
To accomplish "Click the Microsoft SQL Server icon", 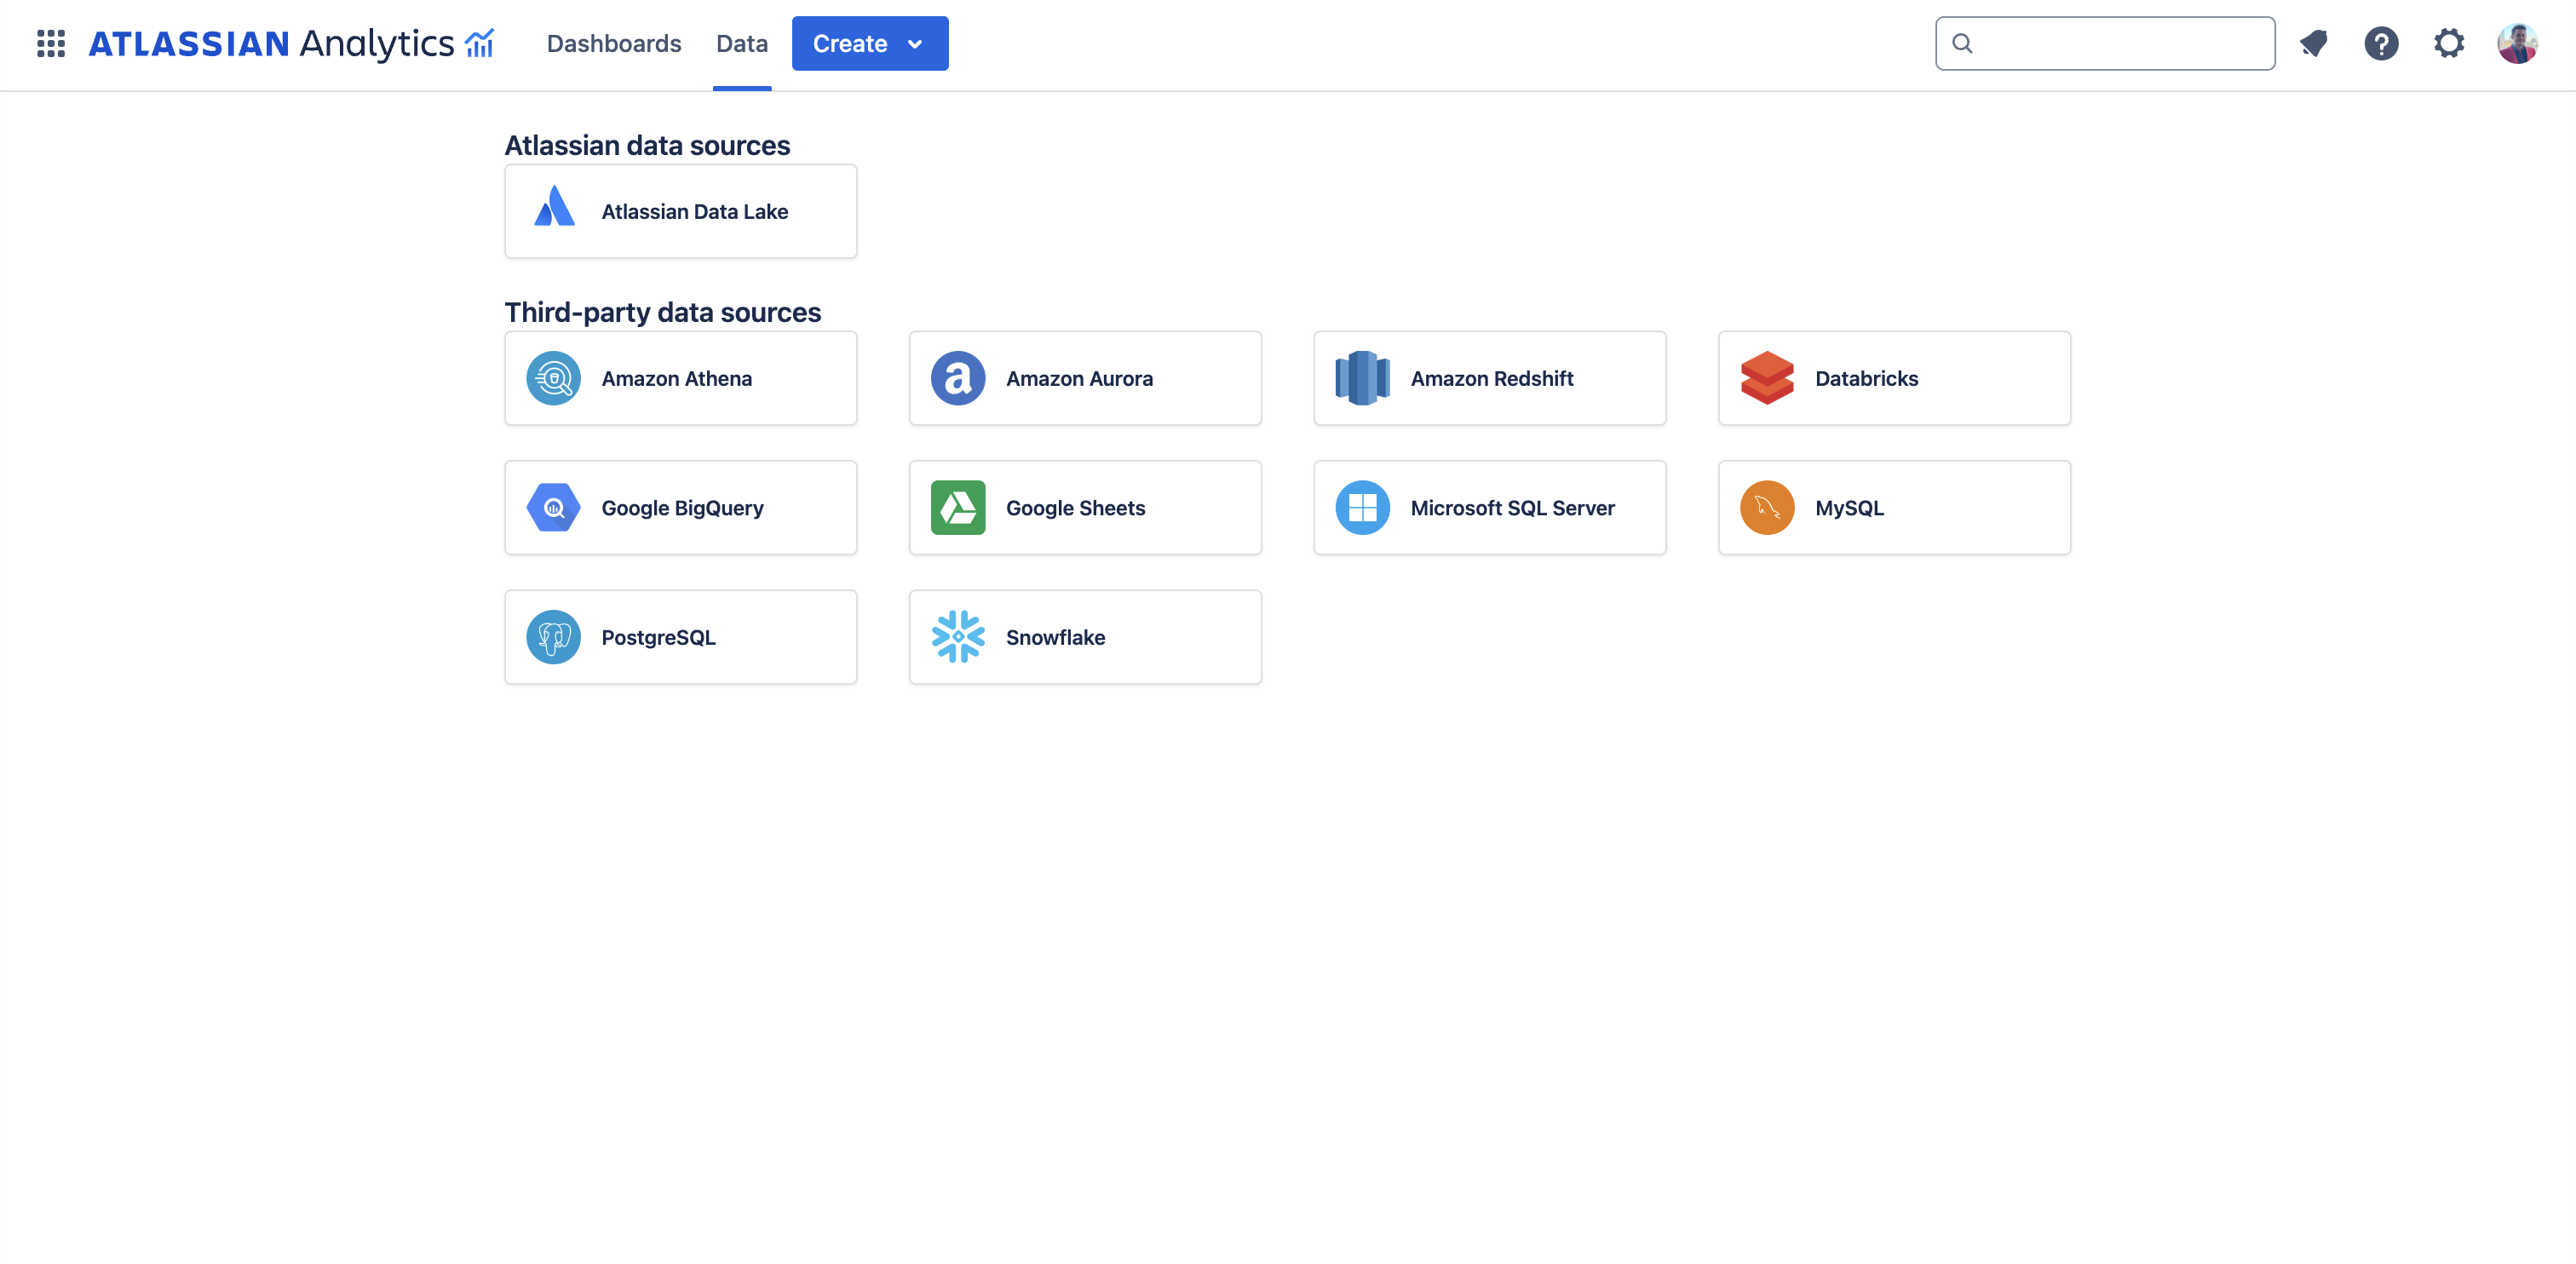I will point(1362,508).
